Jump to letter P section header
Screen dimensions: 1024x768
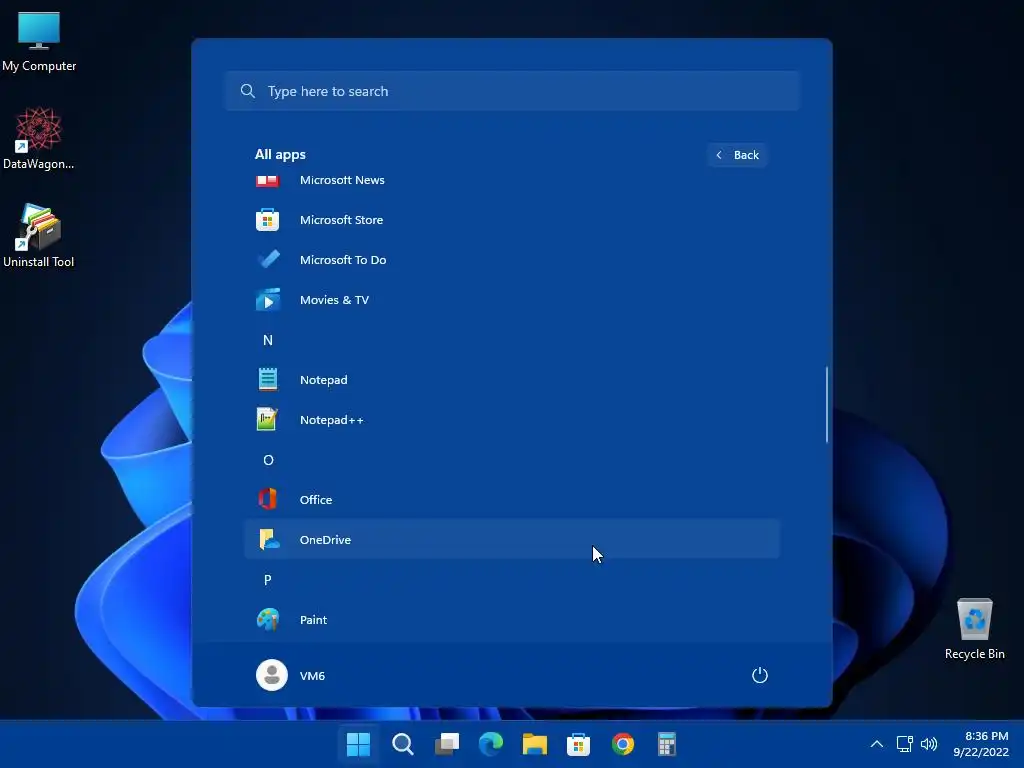(x=268, y=579)
